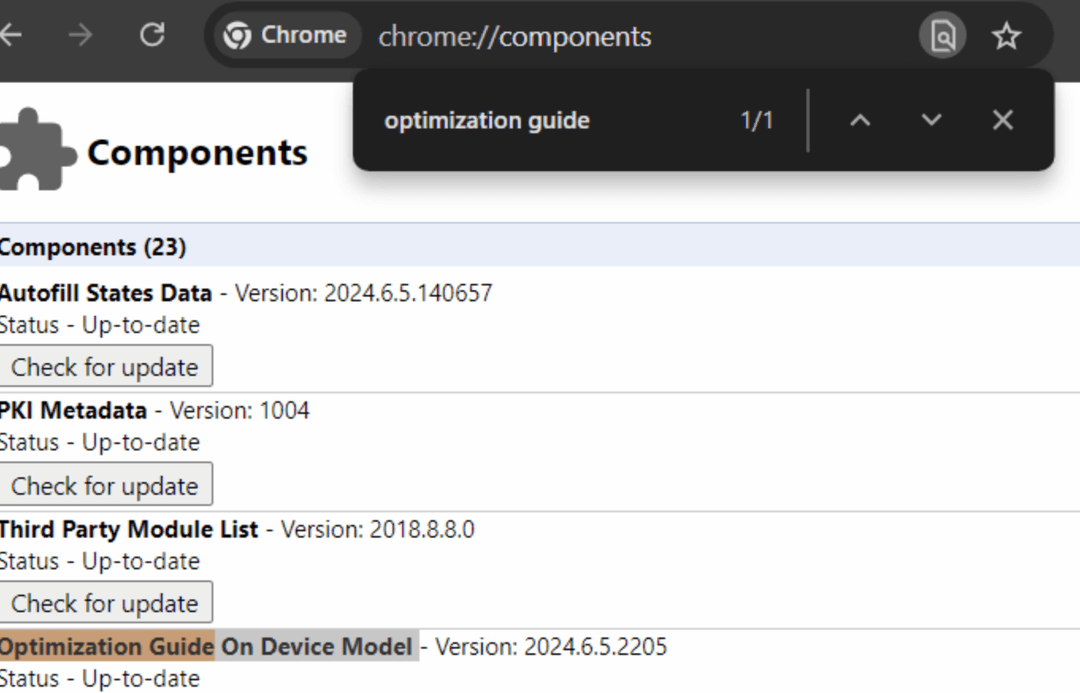The height and width of the screenshot is (693, 1080).
Task: Click 'Version: 2024.6.5.2205' text
Action: pos(551,647)
